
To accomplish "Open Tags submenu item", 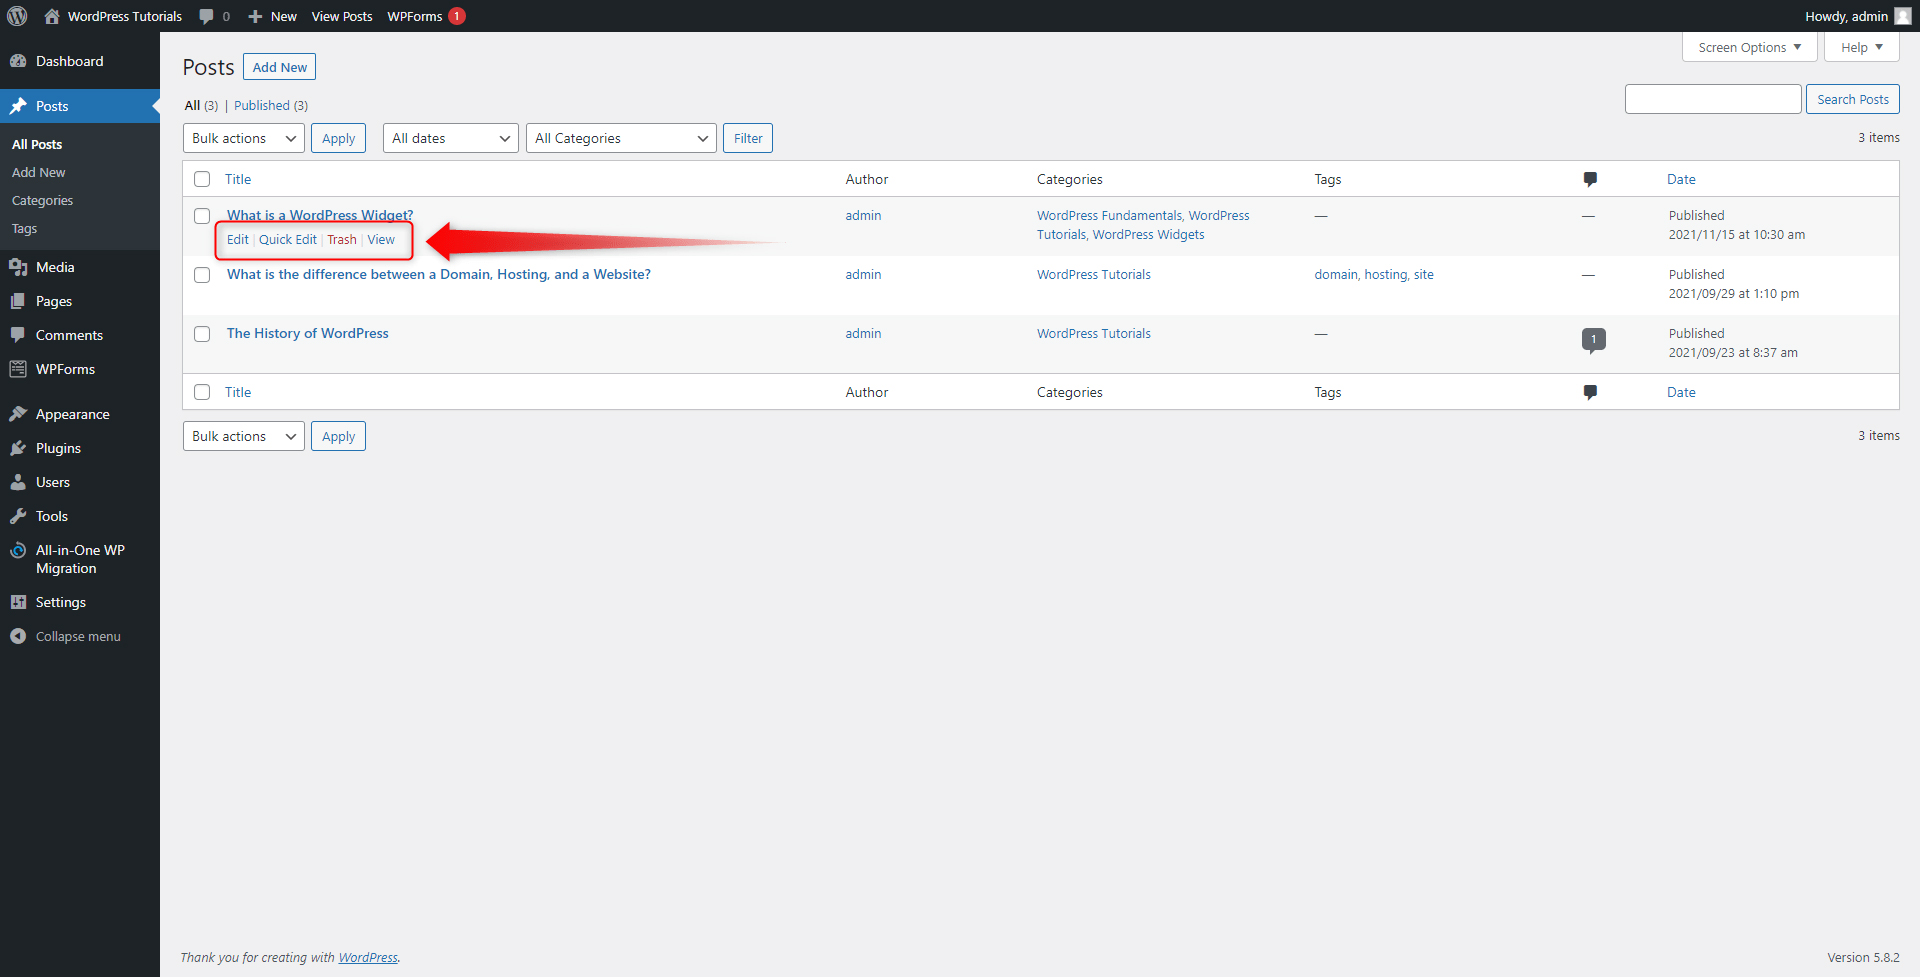I will tap(24, 228).
